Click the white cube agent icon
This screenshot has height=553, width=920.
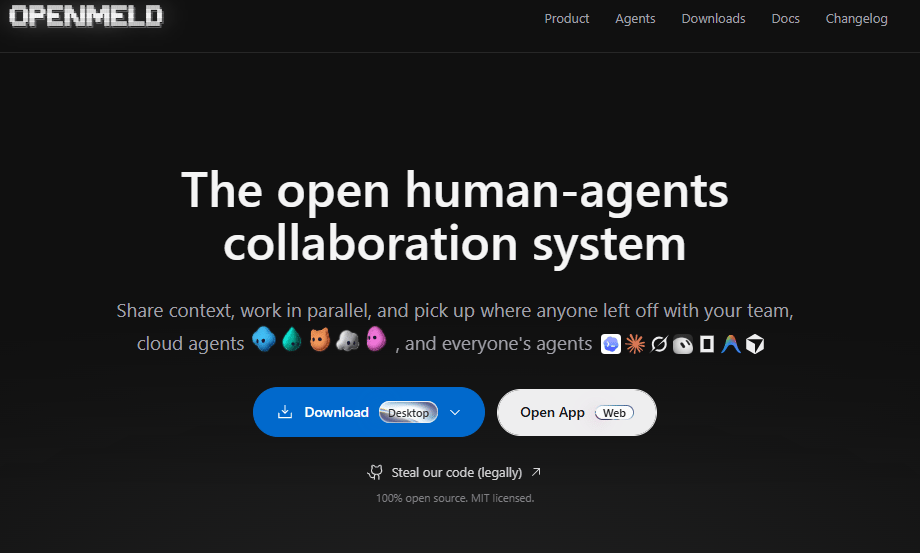click(x=755, y=344)
